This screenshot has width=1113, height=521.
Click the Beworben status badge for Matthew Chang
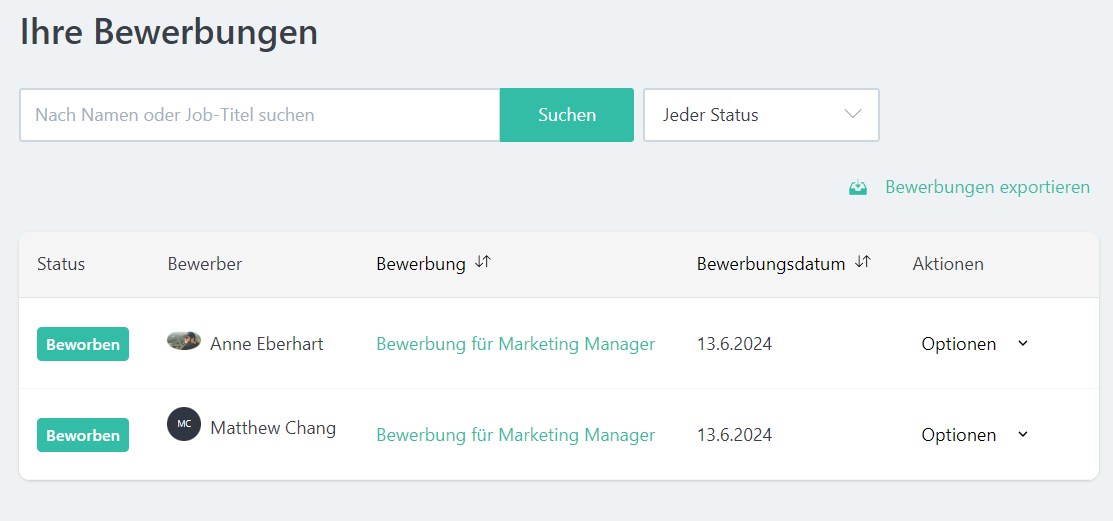click(83, 435)
